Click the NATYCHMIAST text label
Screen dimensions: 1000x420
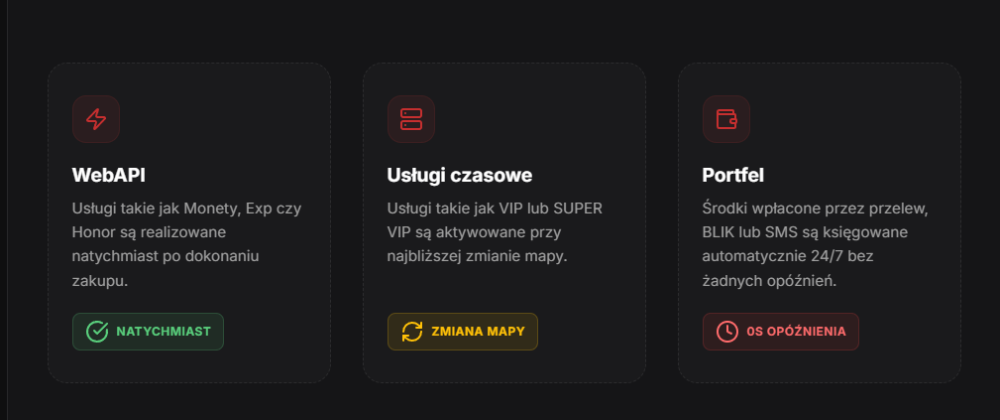[x=163, y=331]
